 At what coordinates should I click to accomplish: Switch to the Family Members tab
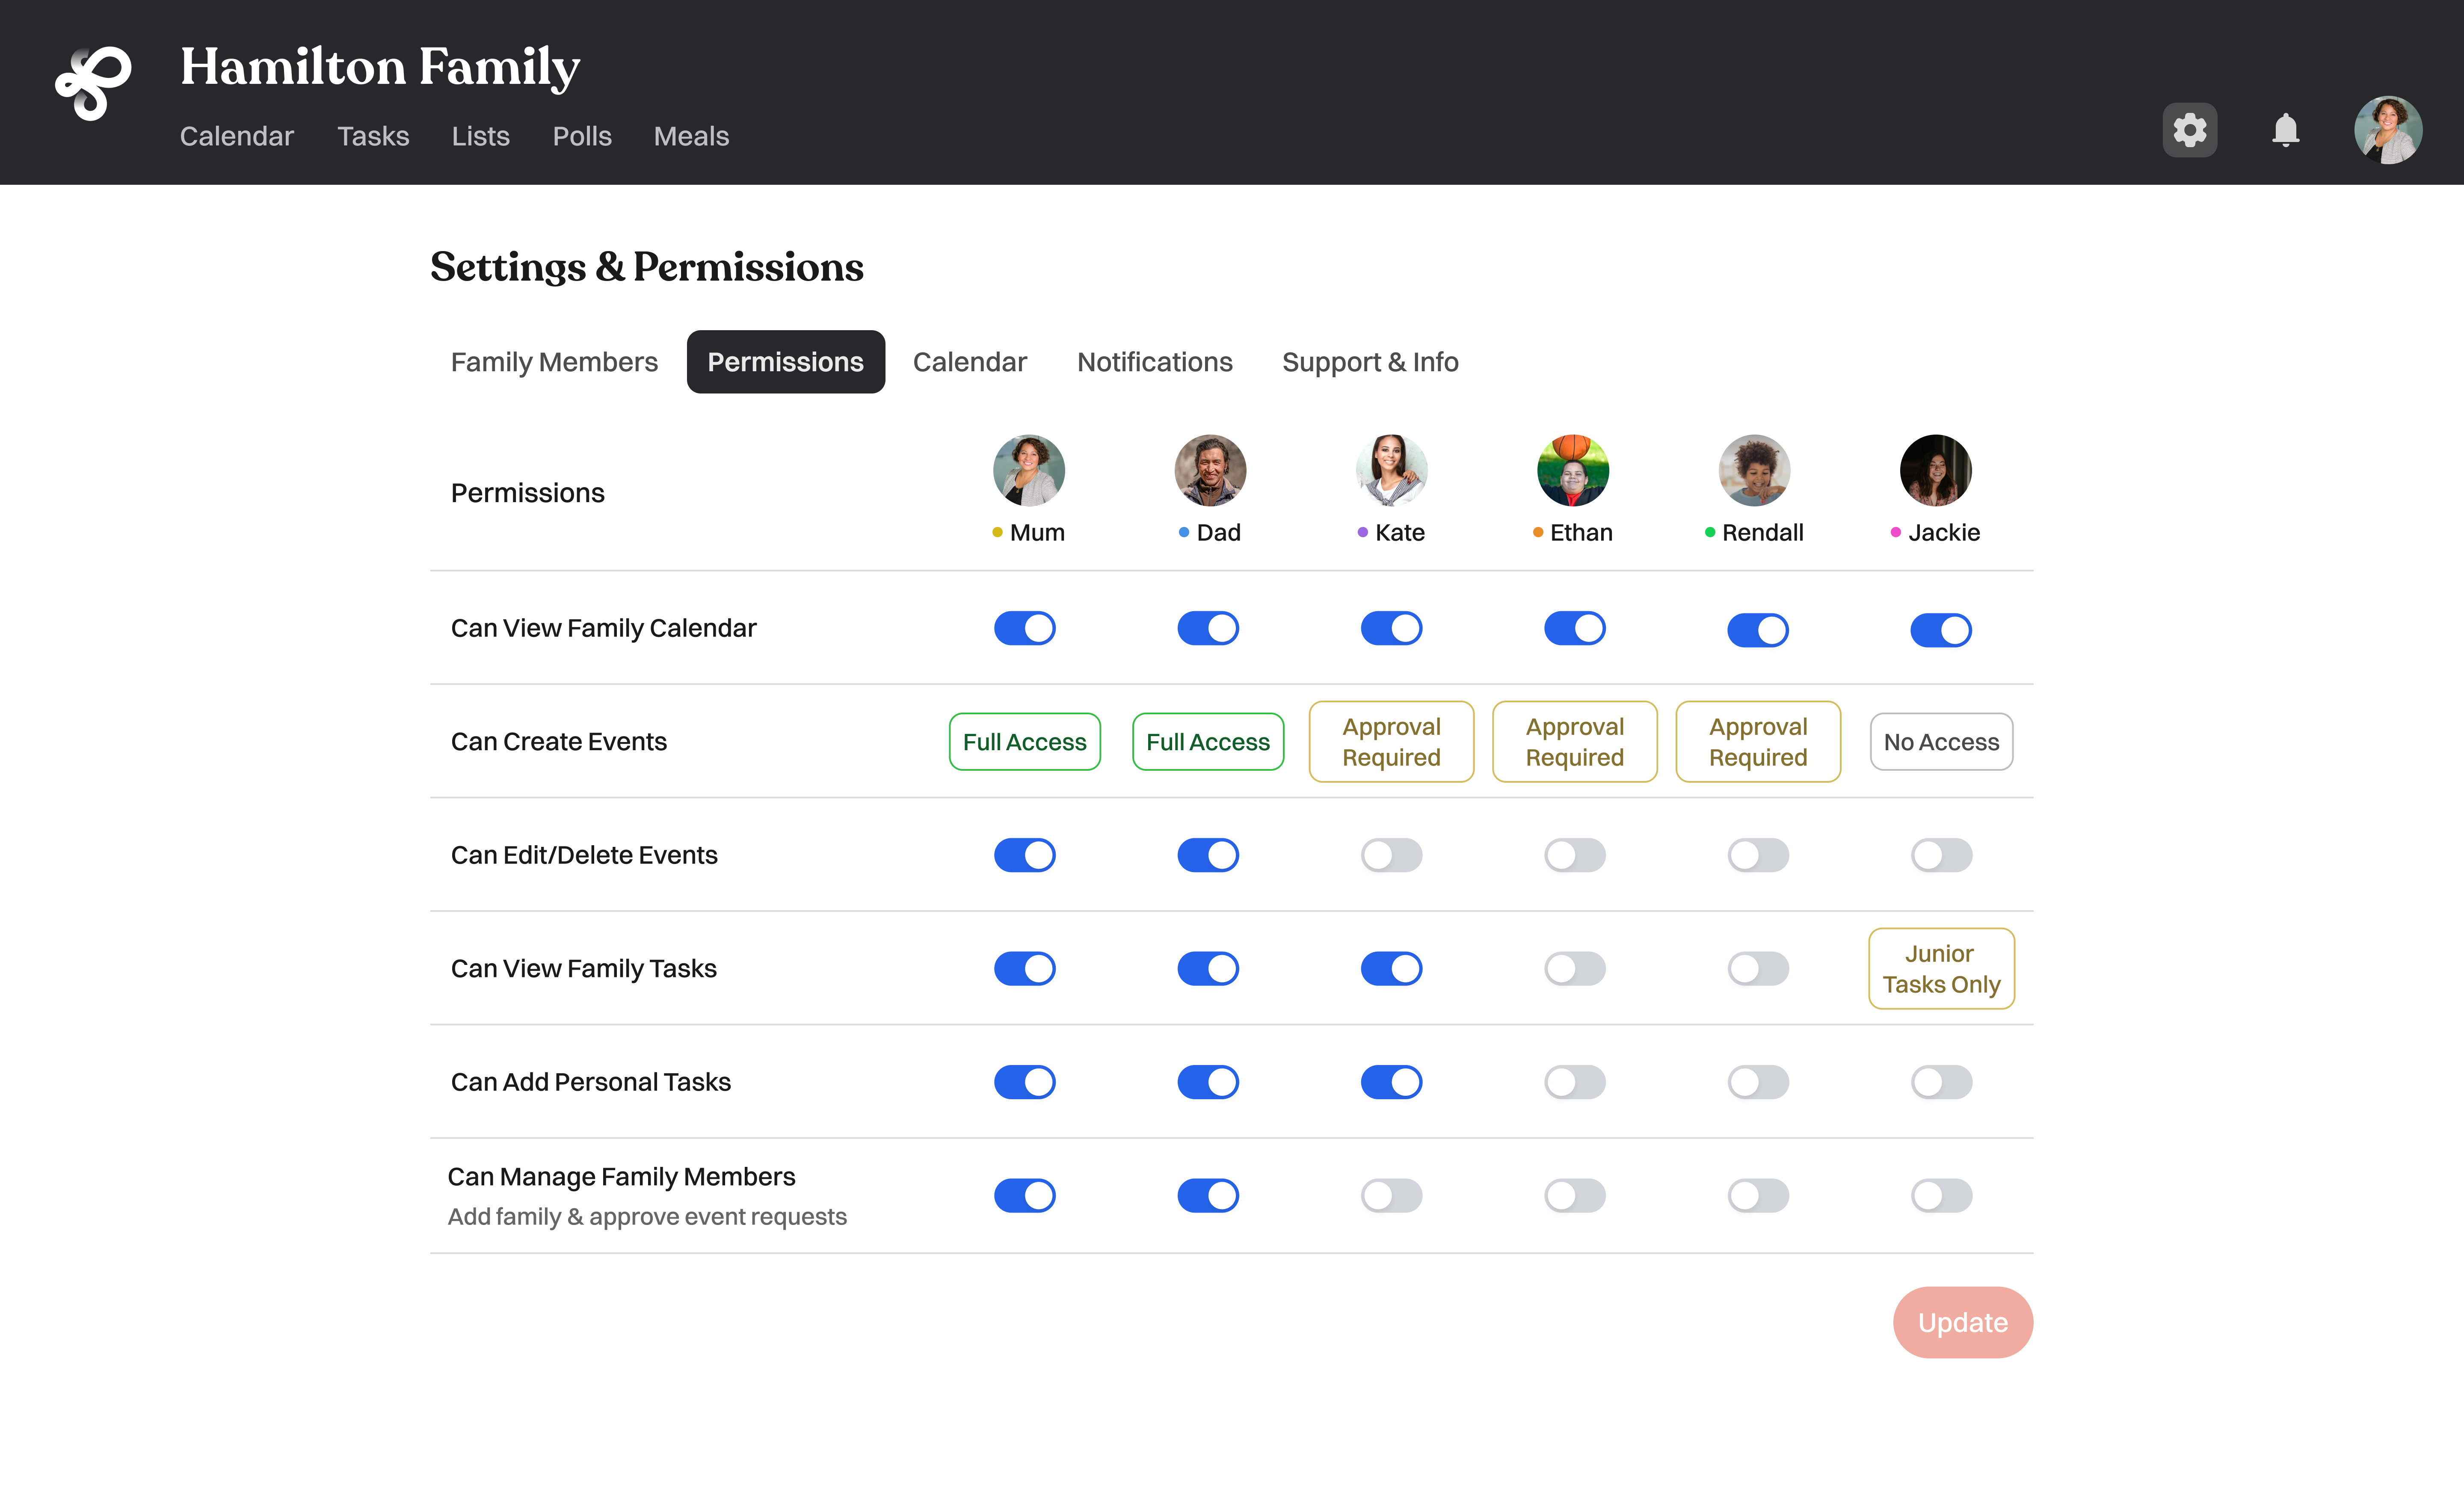(x=554, y=362)
